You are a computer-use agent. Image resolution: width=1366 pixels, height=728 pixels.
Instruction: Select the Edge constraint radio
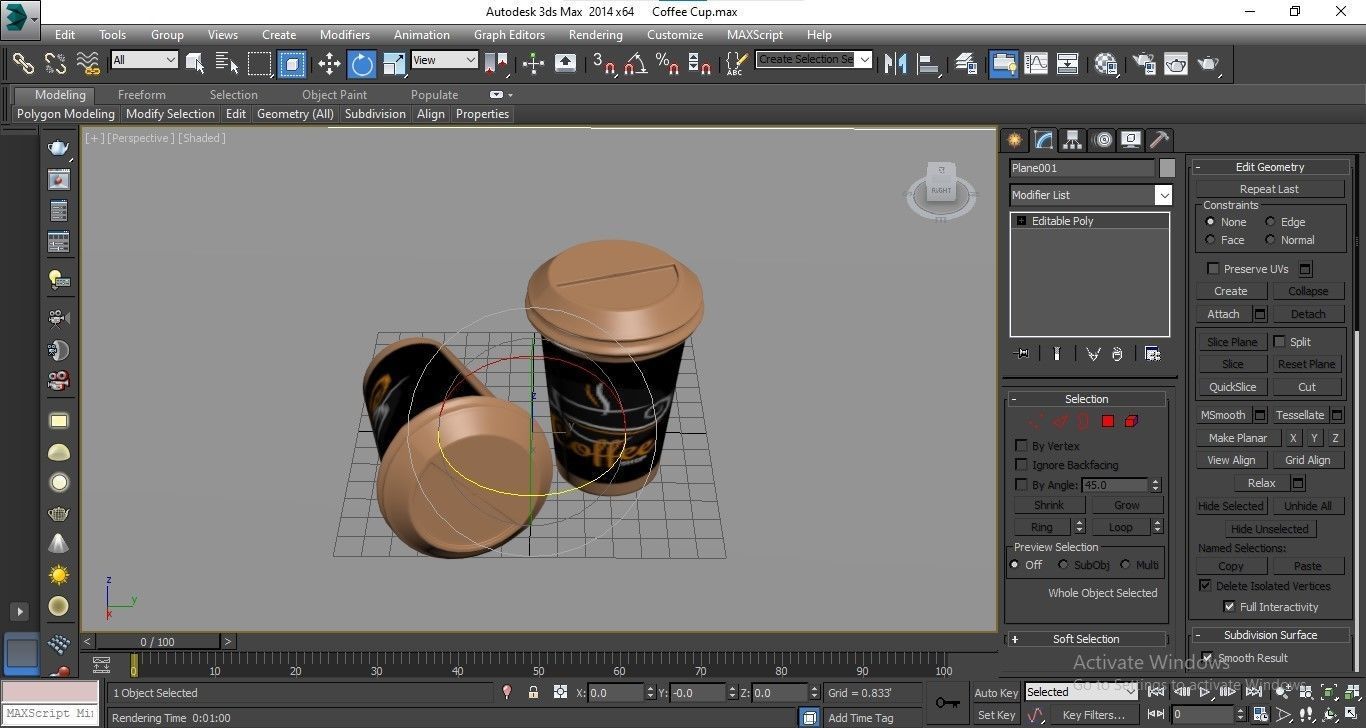[x=1270, y=222]
